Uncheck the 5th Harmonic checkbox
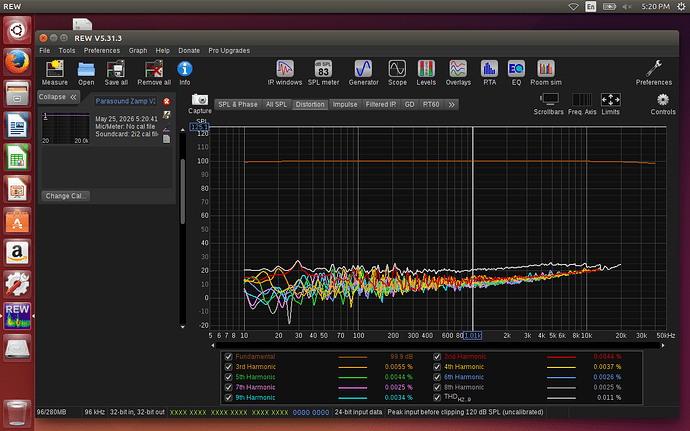Image resolution: width=690 pixels, height=431 pixels. 228,377
